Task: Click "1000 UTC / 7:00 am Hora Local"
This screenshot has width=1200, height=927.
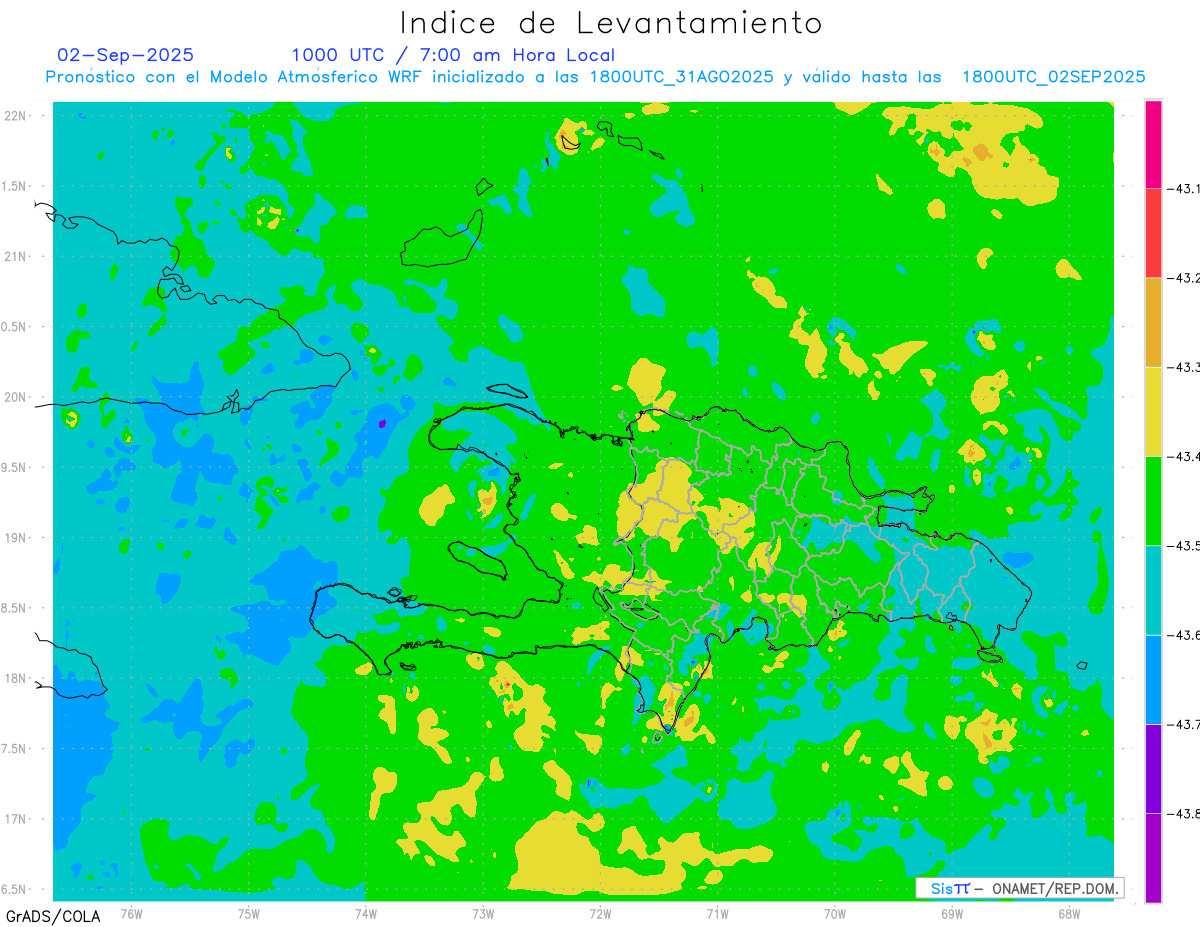Action: (x=453, y=55)
